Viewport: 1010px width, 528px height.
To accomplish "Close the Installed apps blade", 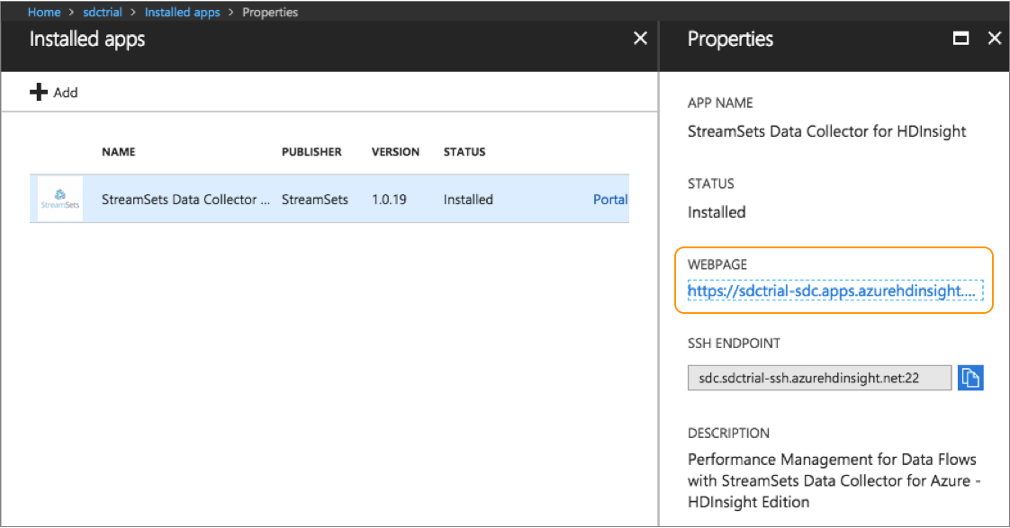I will pos(640,39).
